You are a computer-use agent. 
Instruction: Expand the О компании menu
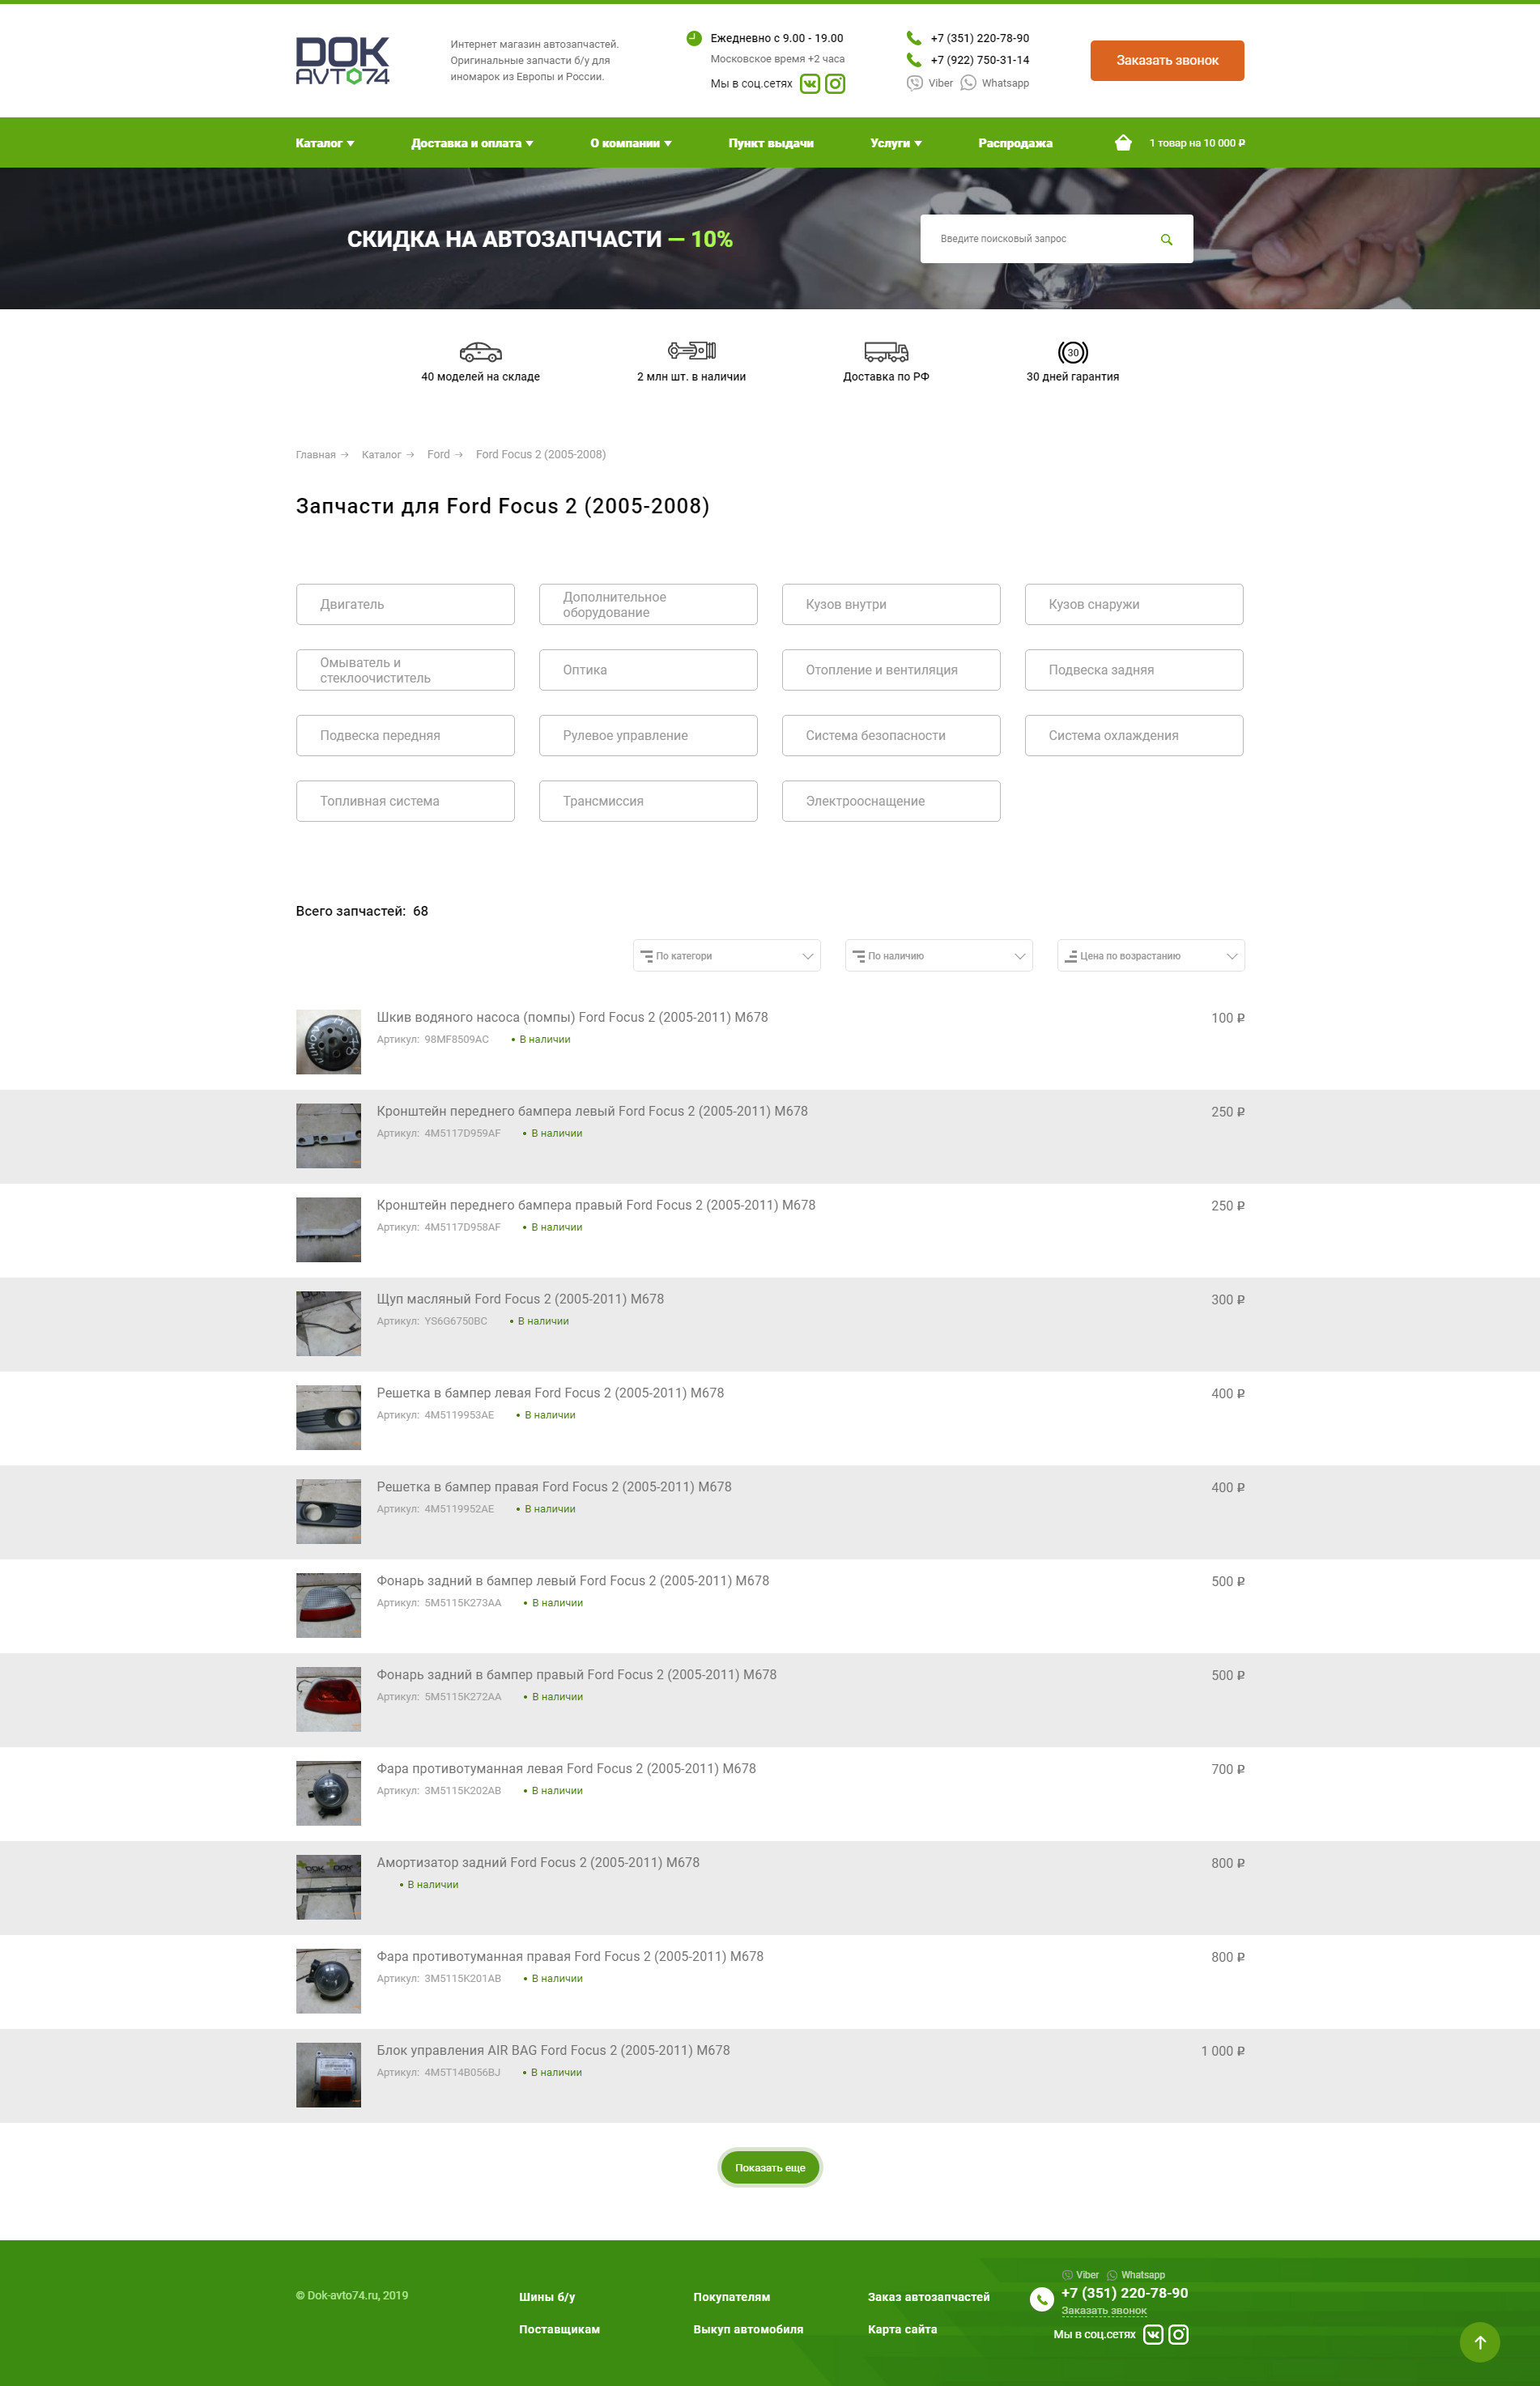631,143
